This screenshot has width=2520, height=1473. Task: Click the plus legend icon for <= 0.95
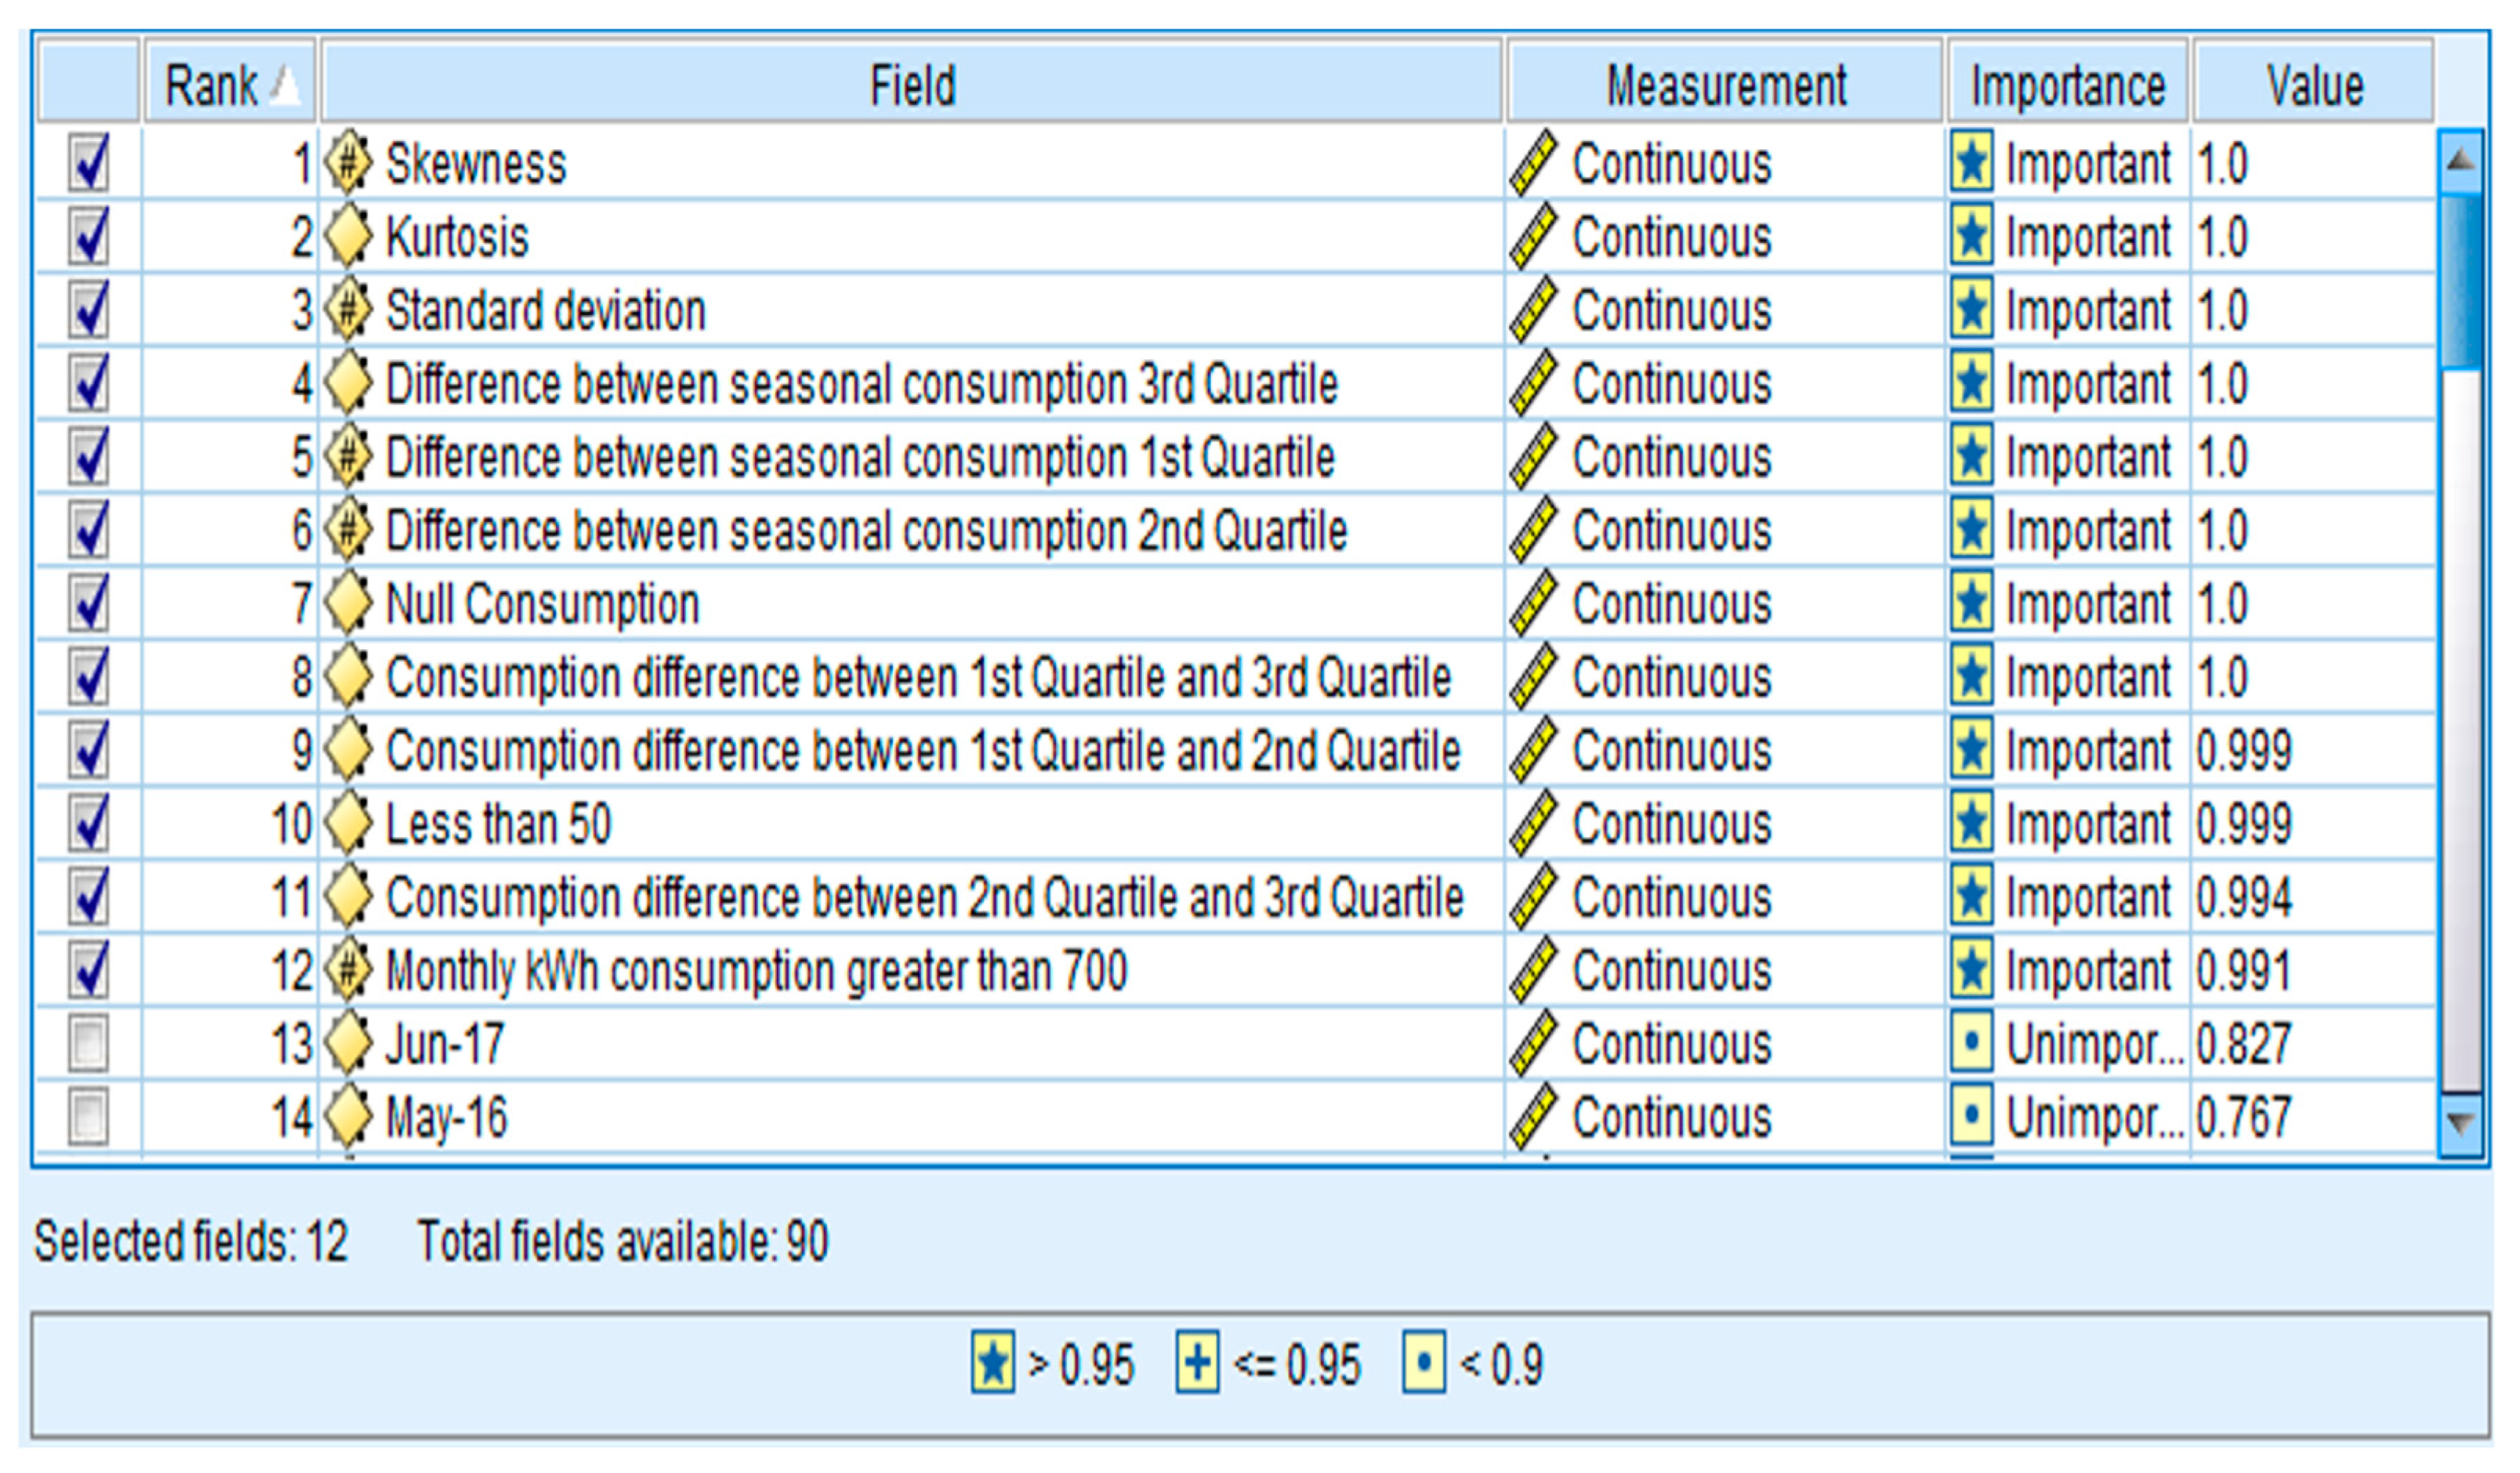[1197, 1362]
